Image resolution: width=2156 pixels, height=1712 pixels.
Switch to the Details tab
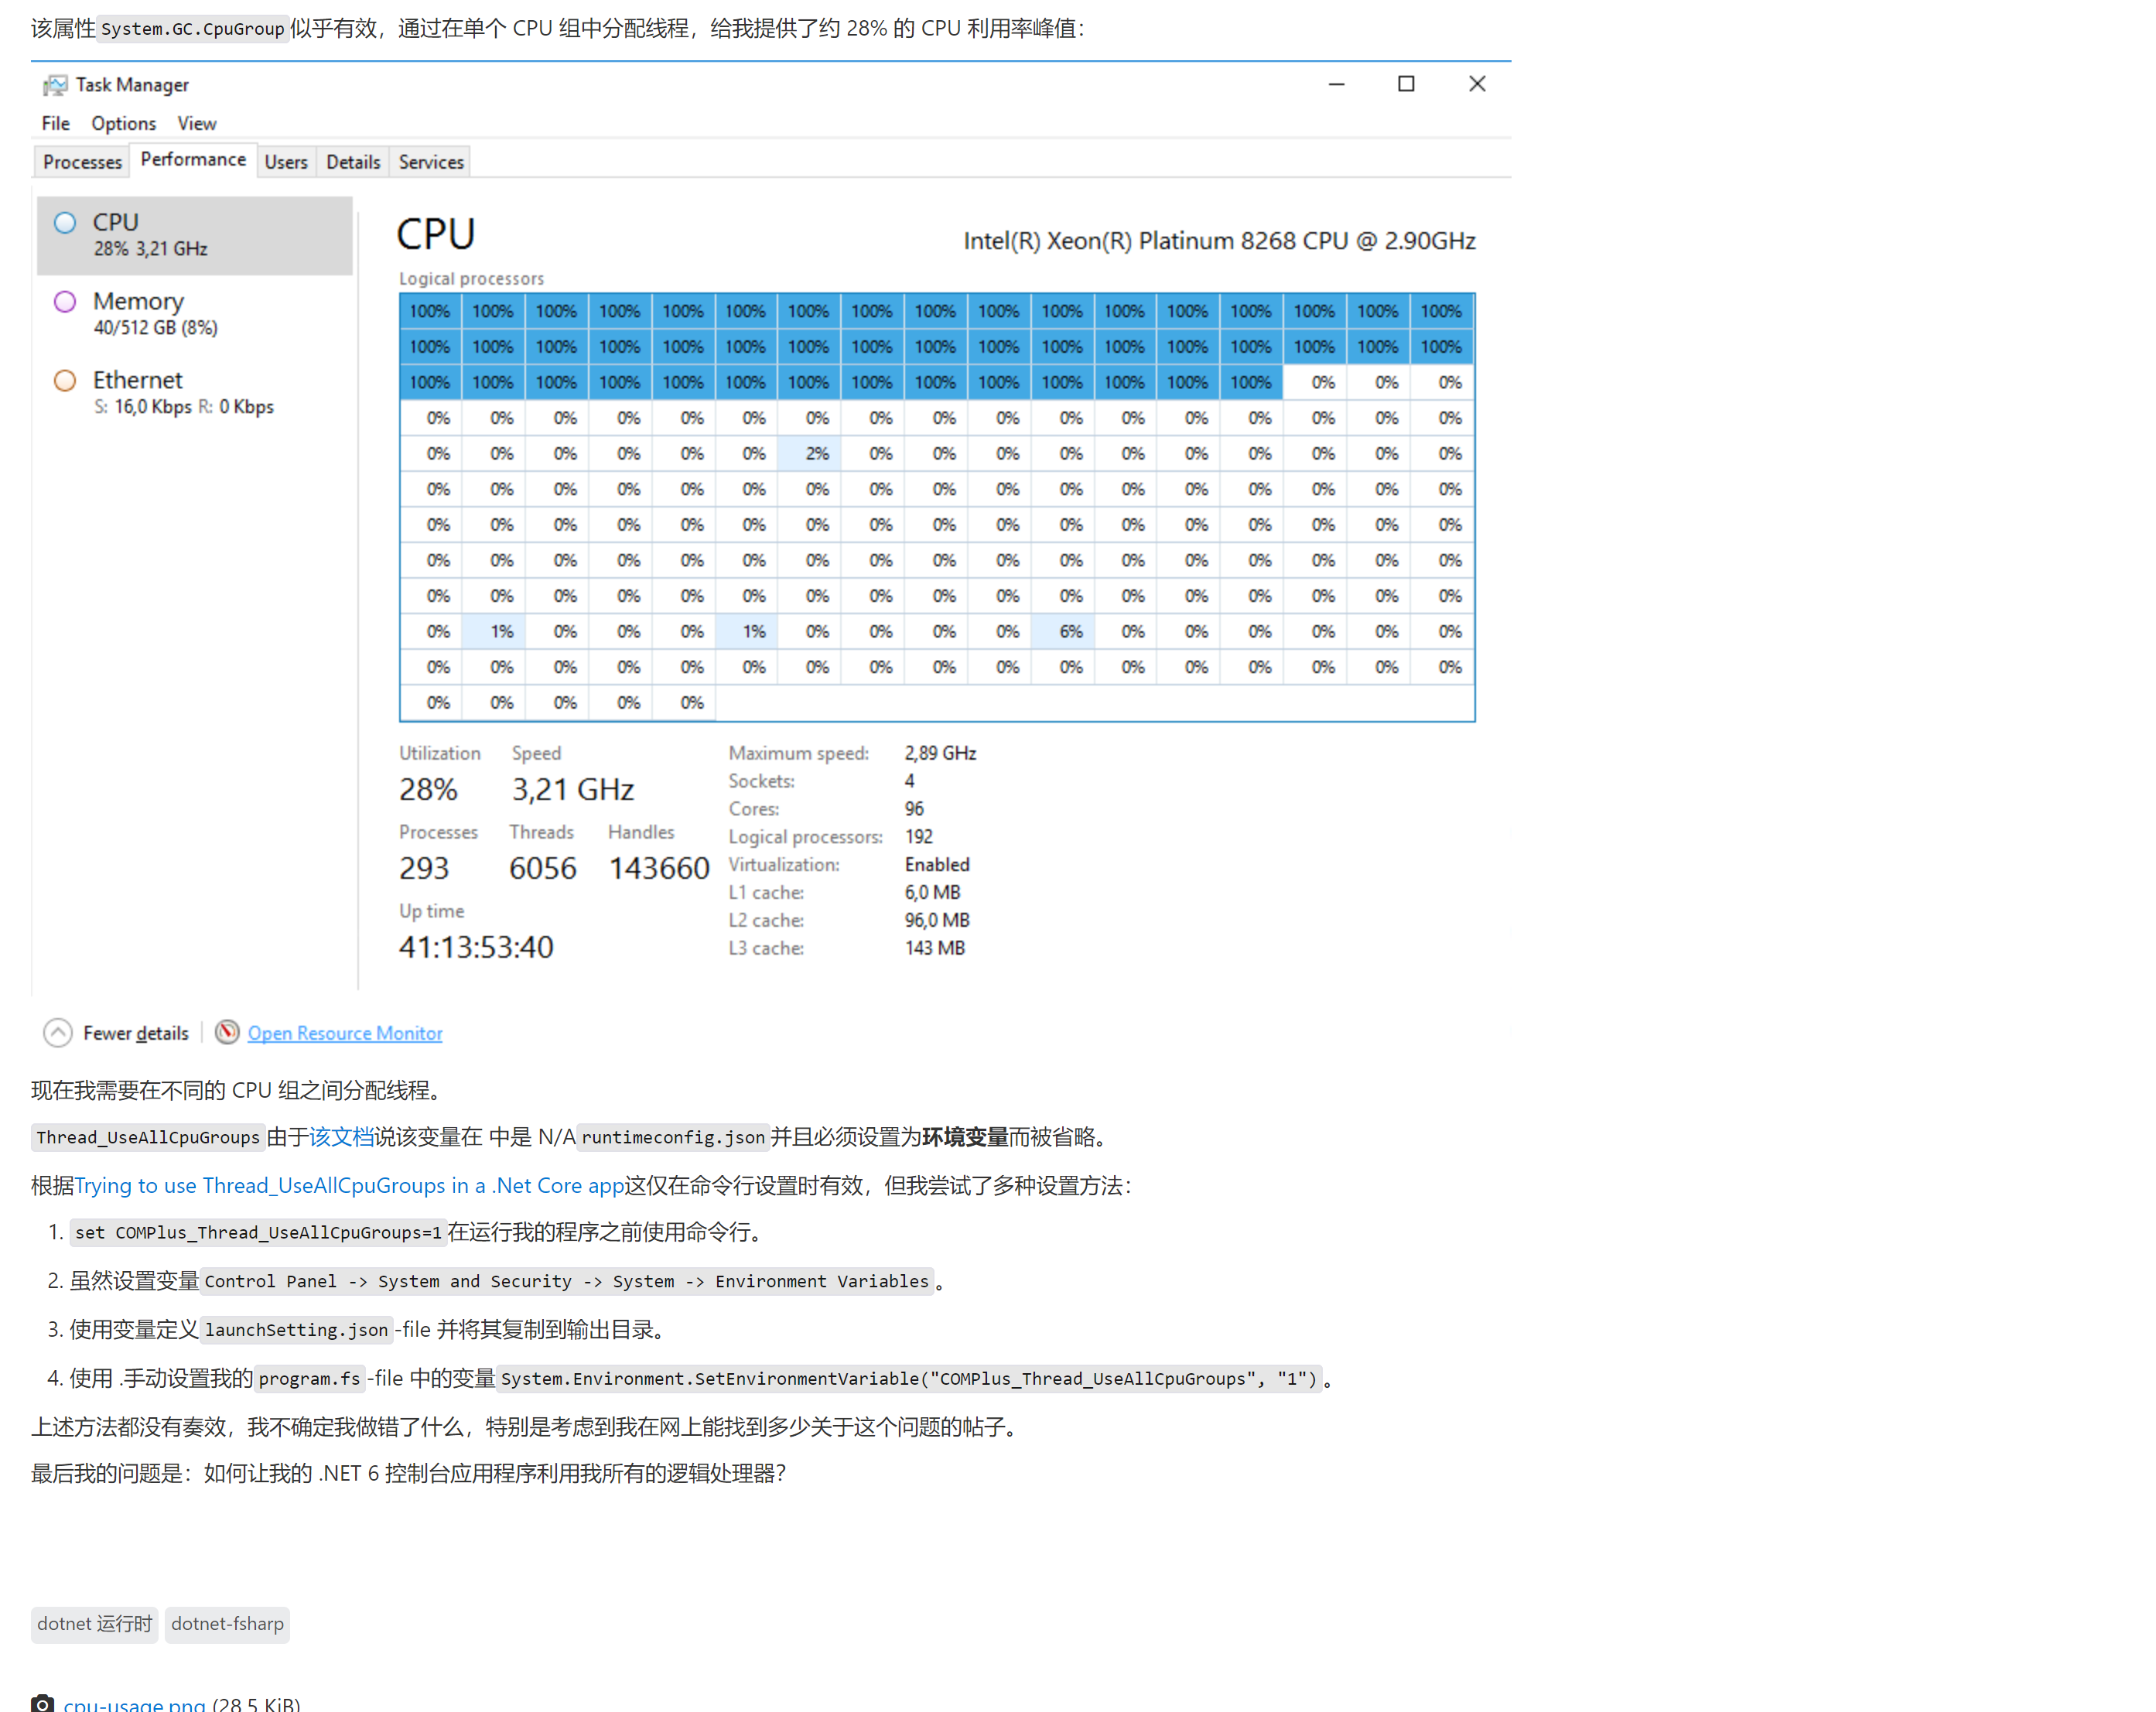coord(352,161)
